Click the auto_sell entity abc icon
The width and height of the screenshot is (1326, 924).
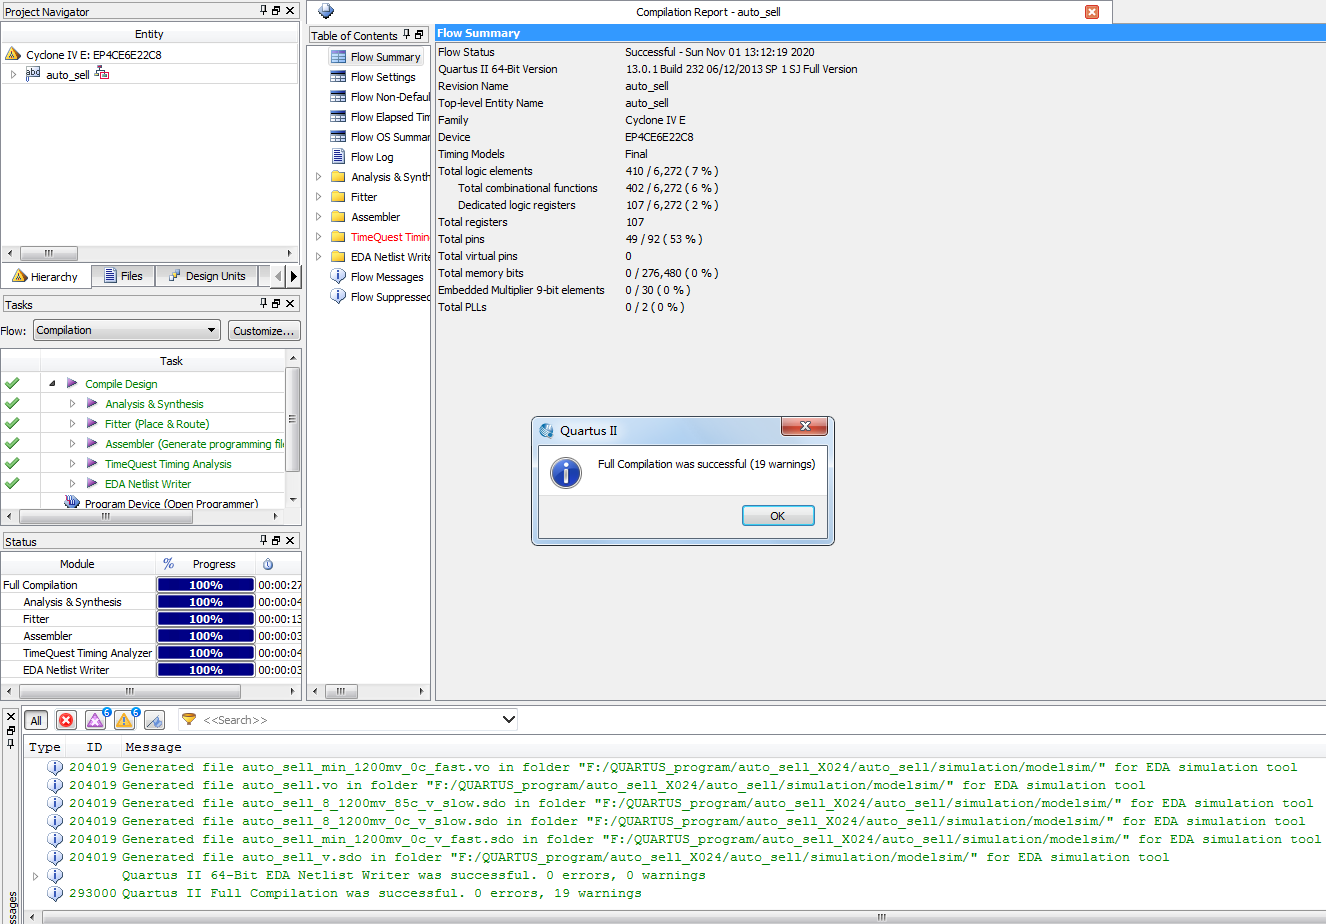pos(33,74)
